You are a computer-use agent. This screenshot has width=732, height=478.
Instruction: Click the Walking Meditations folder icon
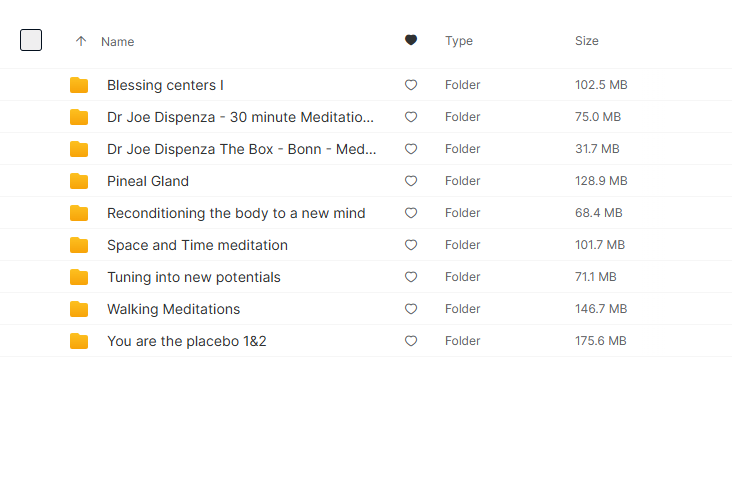pyautogui.click(x=79, y=309)
